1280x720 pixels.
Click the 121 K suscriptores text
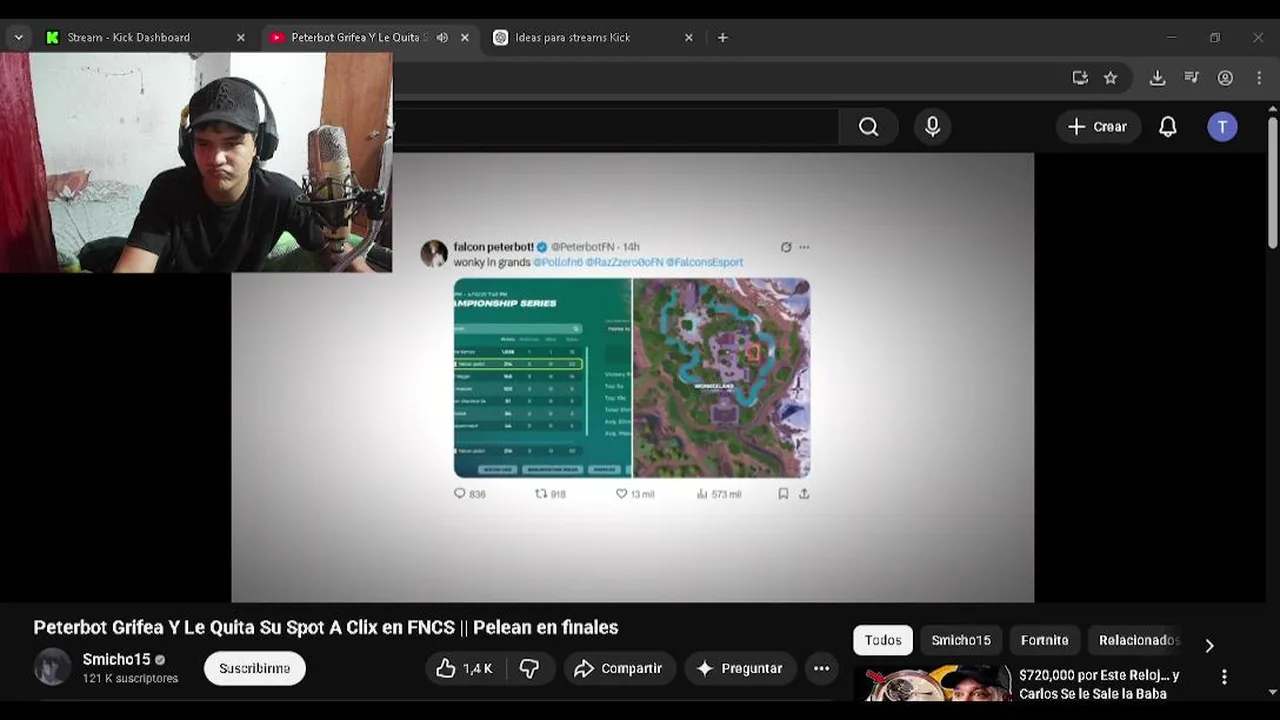pyautogui.click(x=130, y=678)
